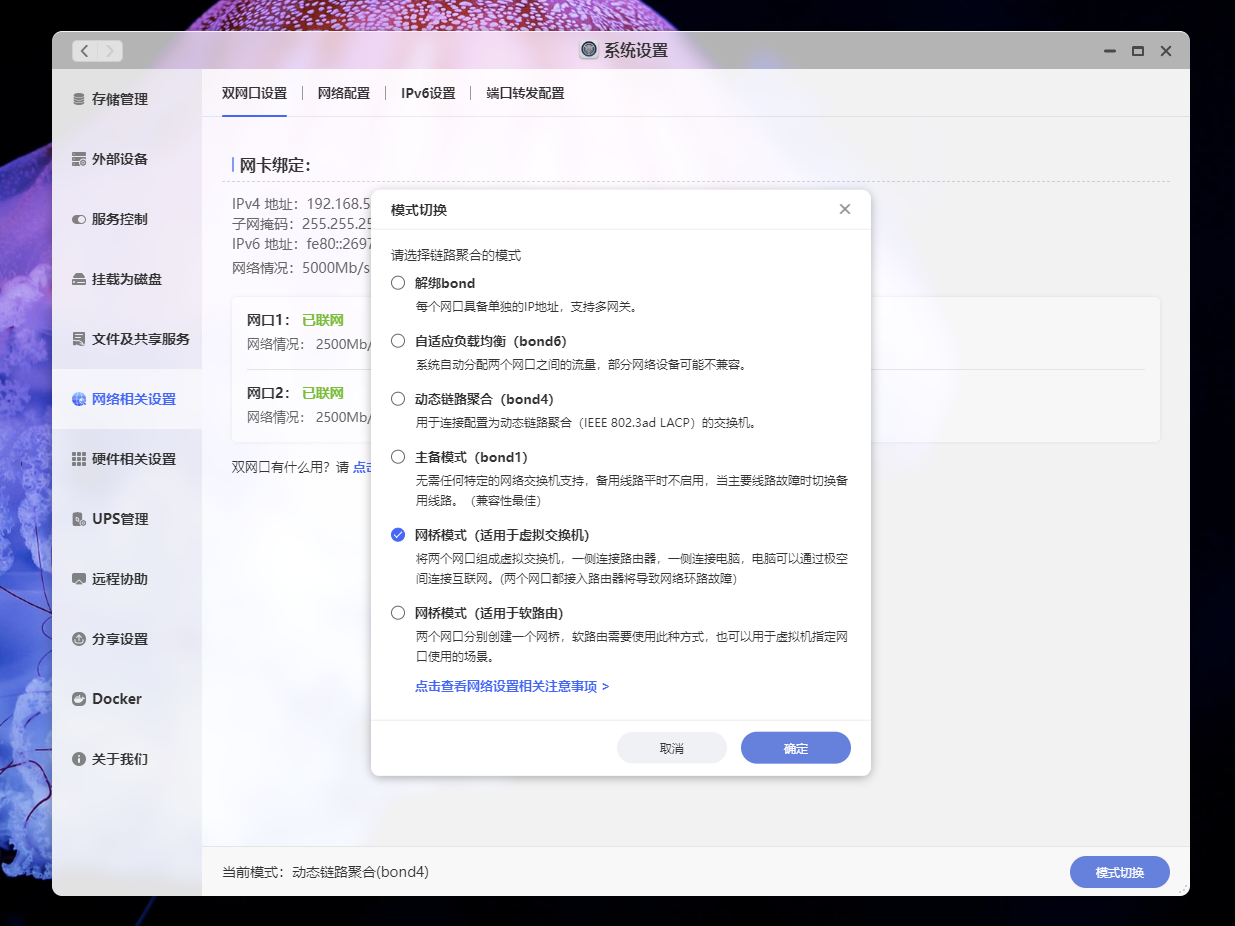
Task: Choose 自适应负载均衡 (bond6) mode
Action: pyautogui.click(x=398, y=341)
